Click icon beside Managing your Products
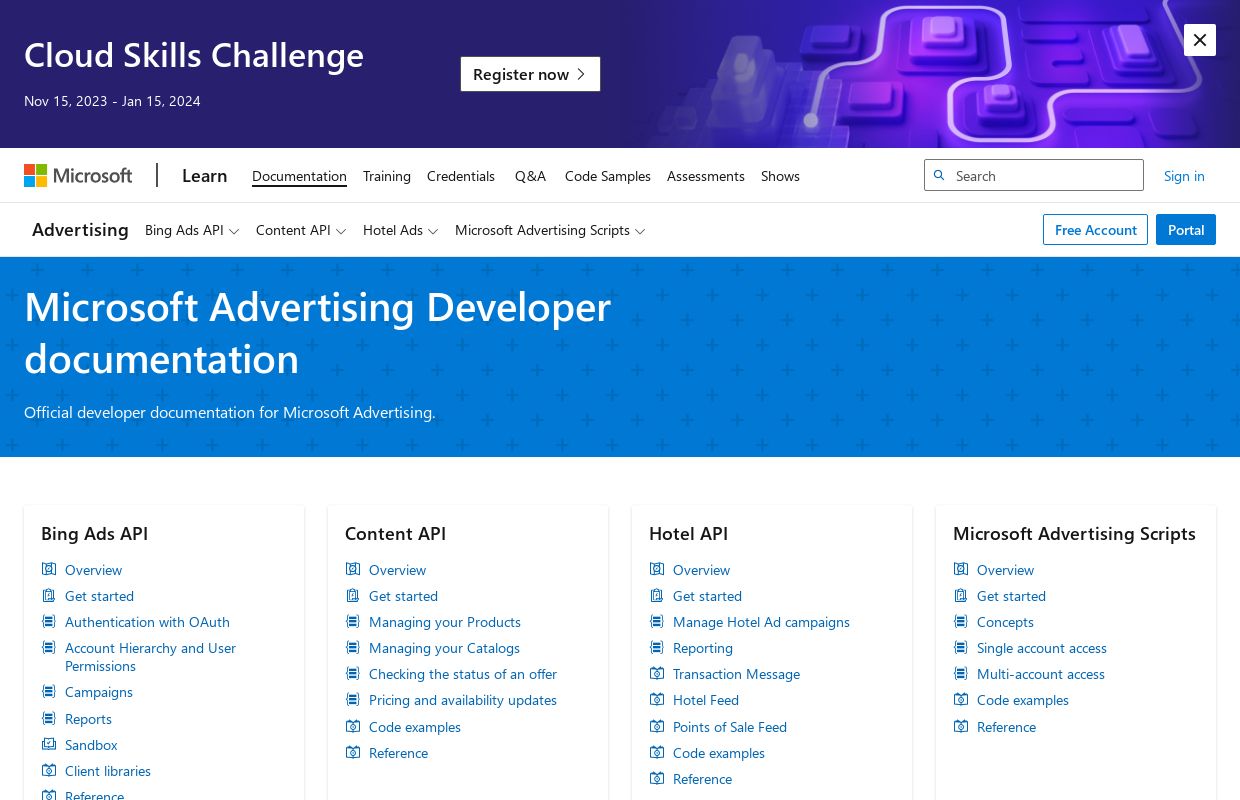1240x800 pixels. pos(353,621)
